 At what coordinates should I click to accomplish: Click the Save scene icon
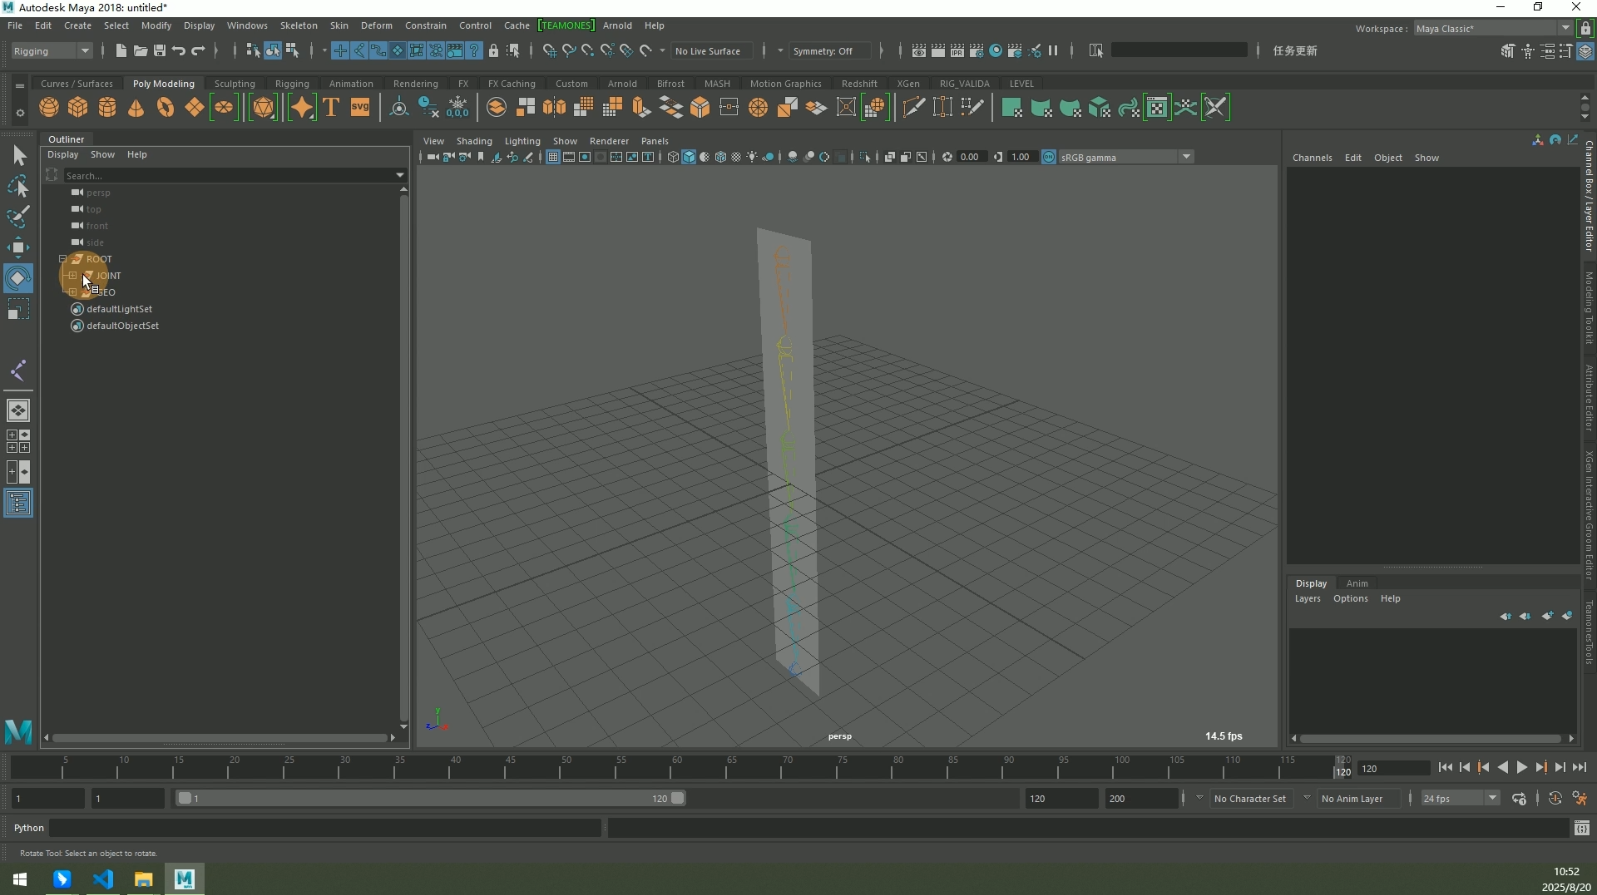click(159, 51)
